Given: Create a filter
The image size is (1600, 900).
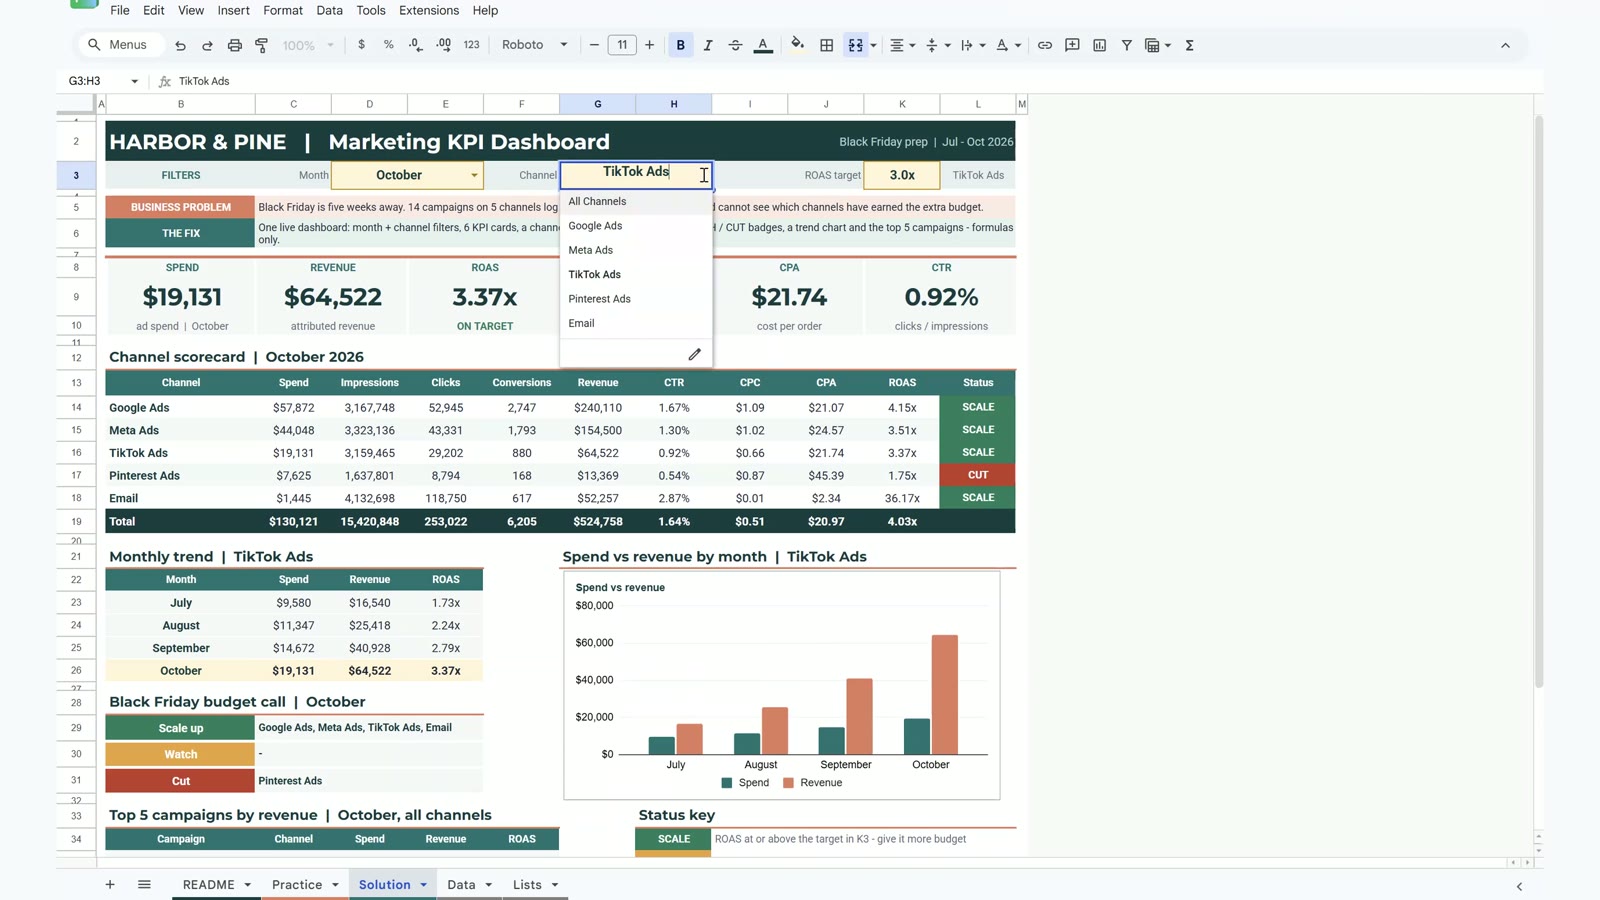Looking at the screenshot, I should pos(1127,45).
